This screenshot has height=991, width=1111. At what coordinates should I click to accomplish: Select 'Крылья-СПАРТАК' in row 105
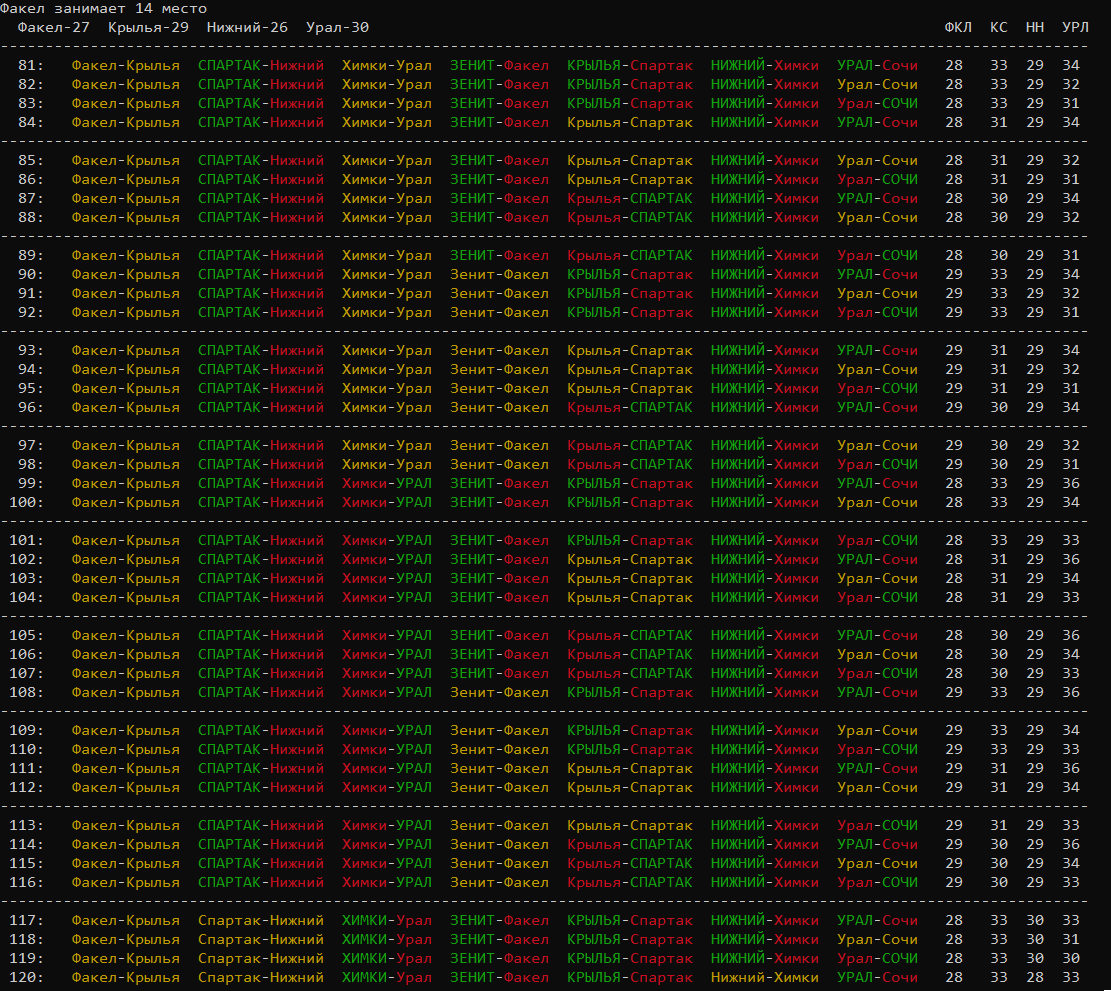(x=630, y=636)
